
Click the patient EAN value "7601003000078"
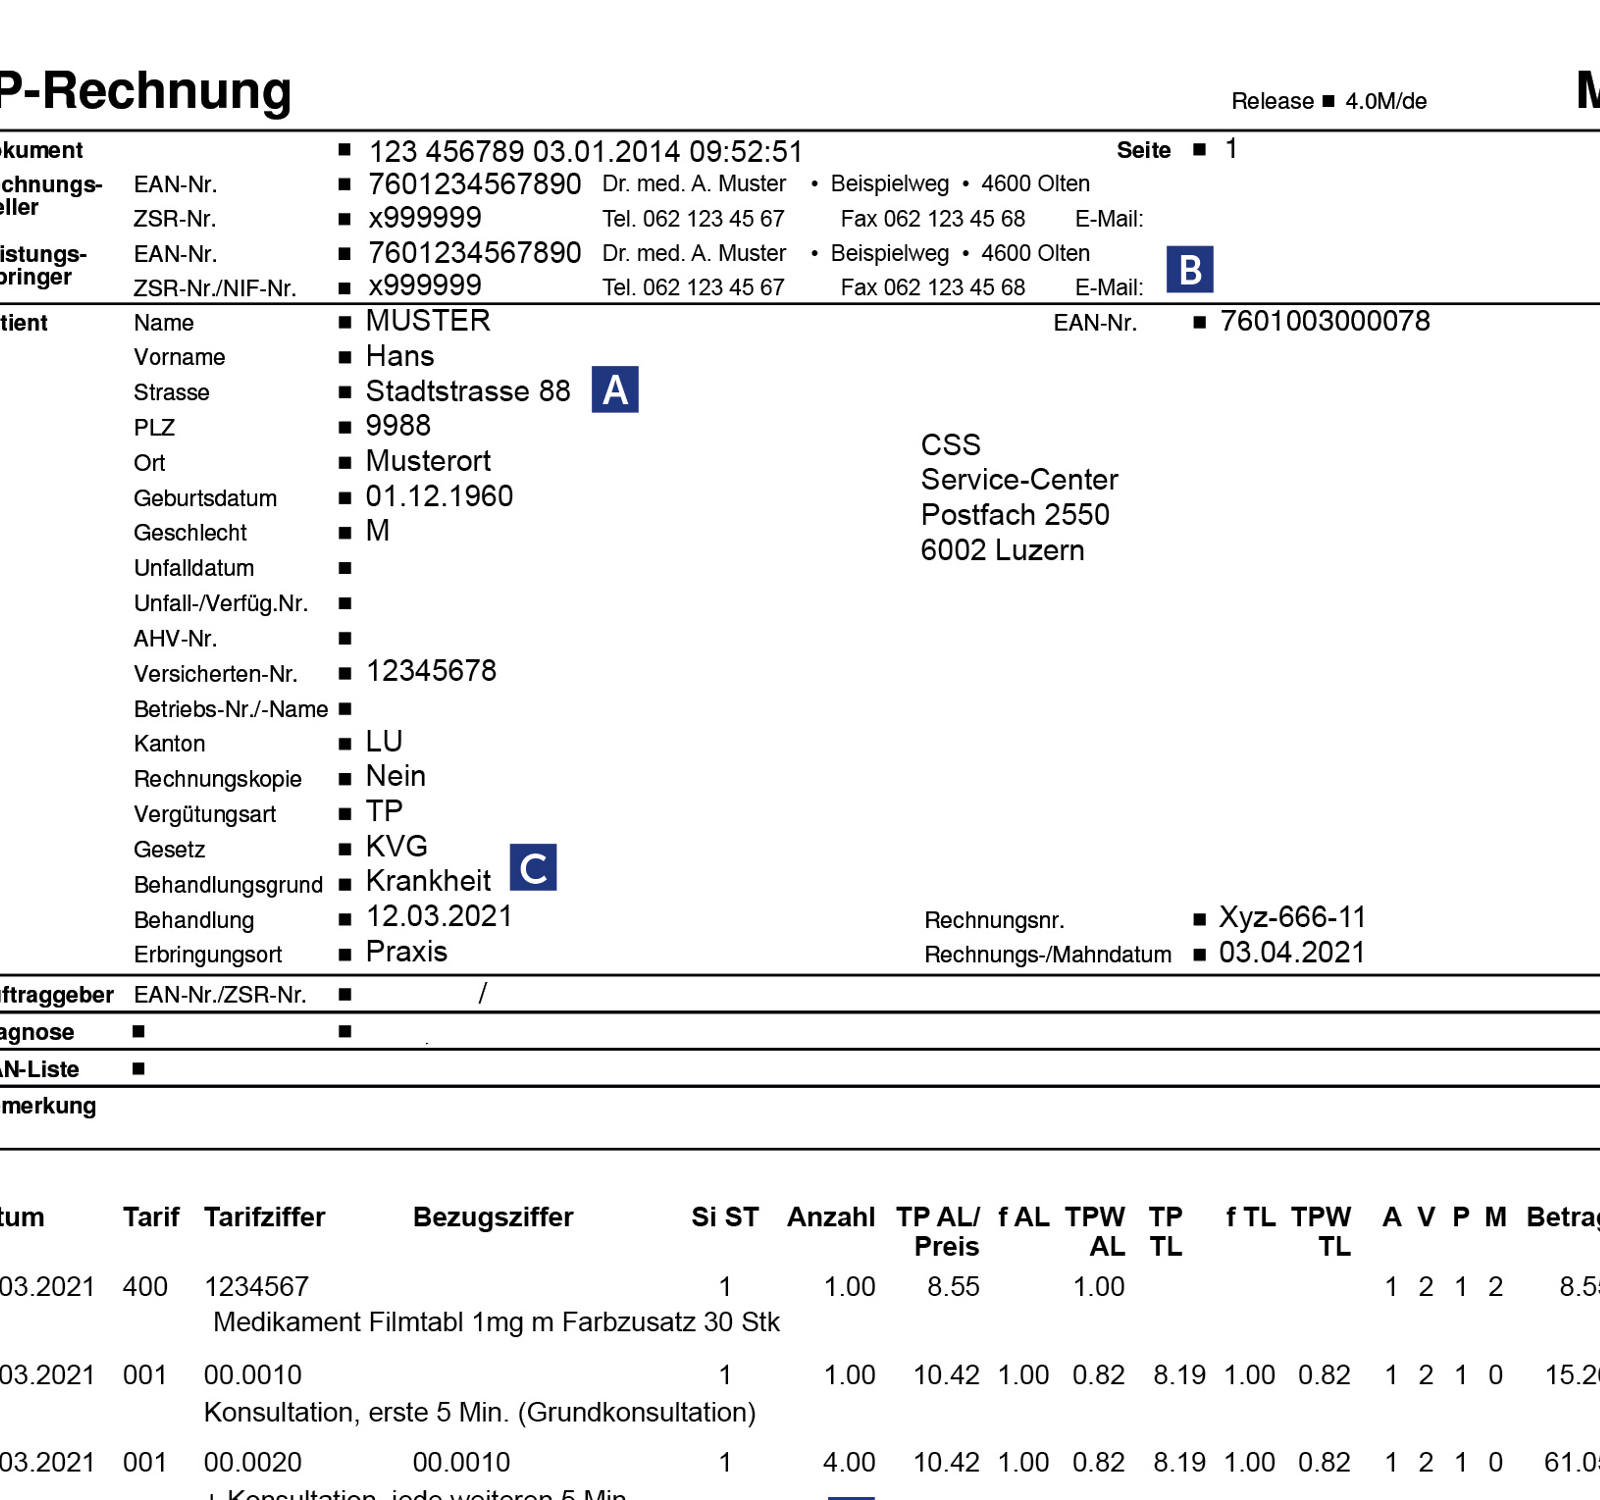[x=1325, y=321]
